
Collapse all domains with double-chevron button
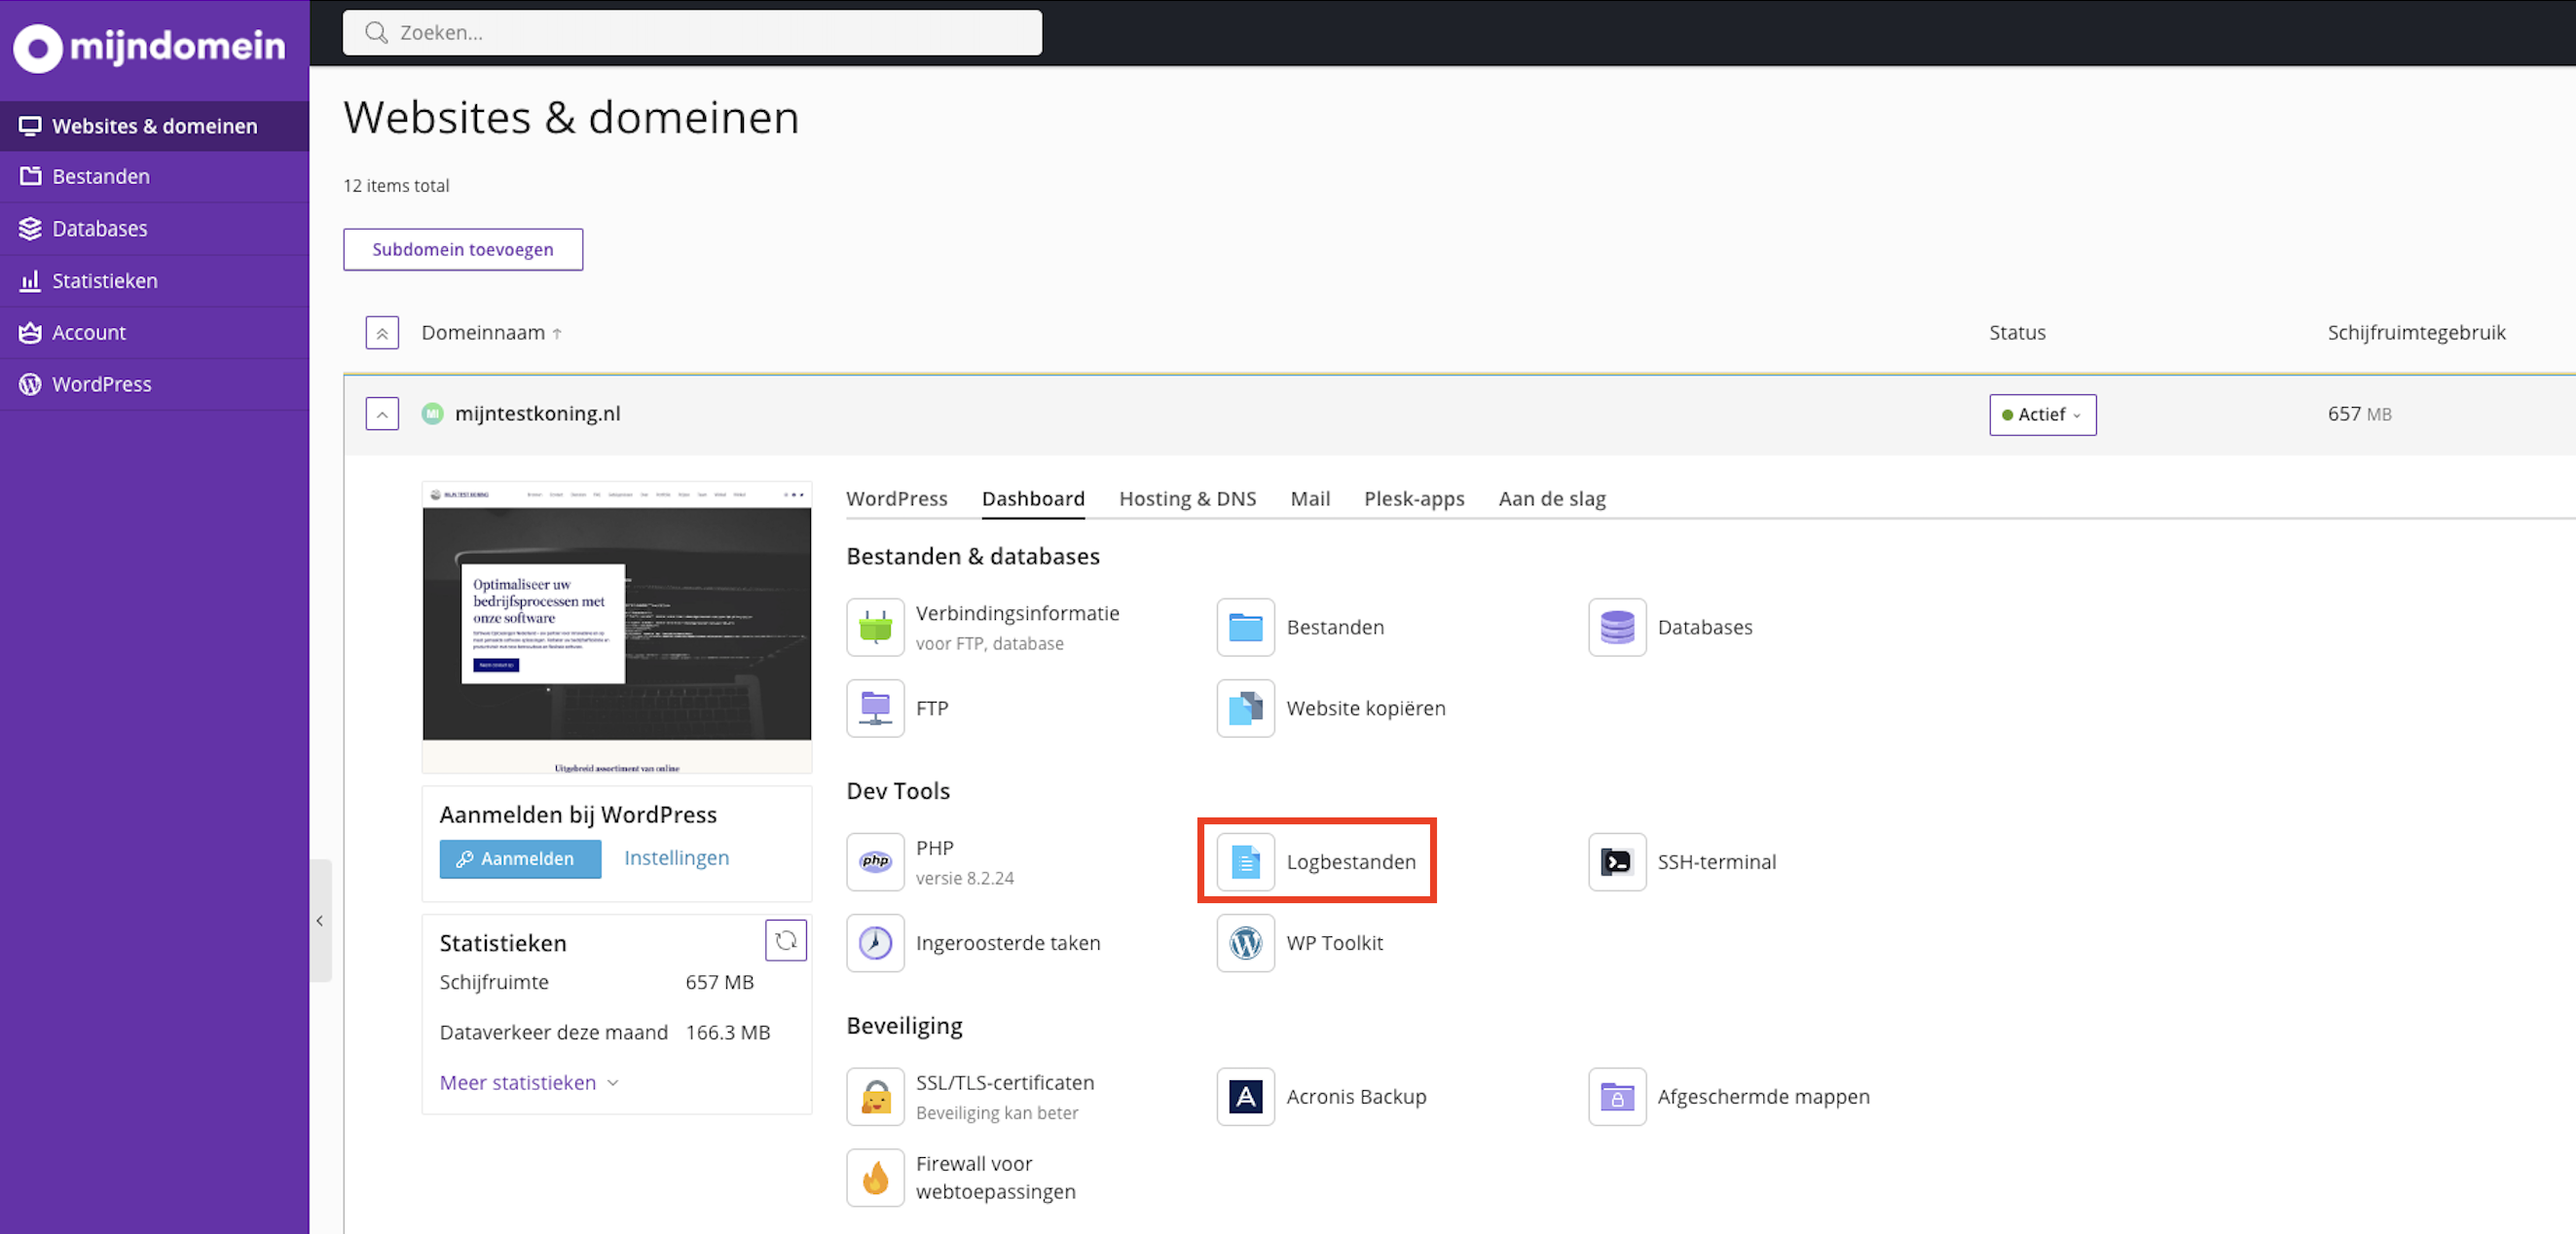(382, 332)
